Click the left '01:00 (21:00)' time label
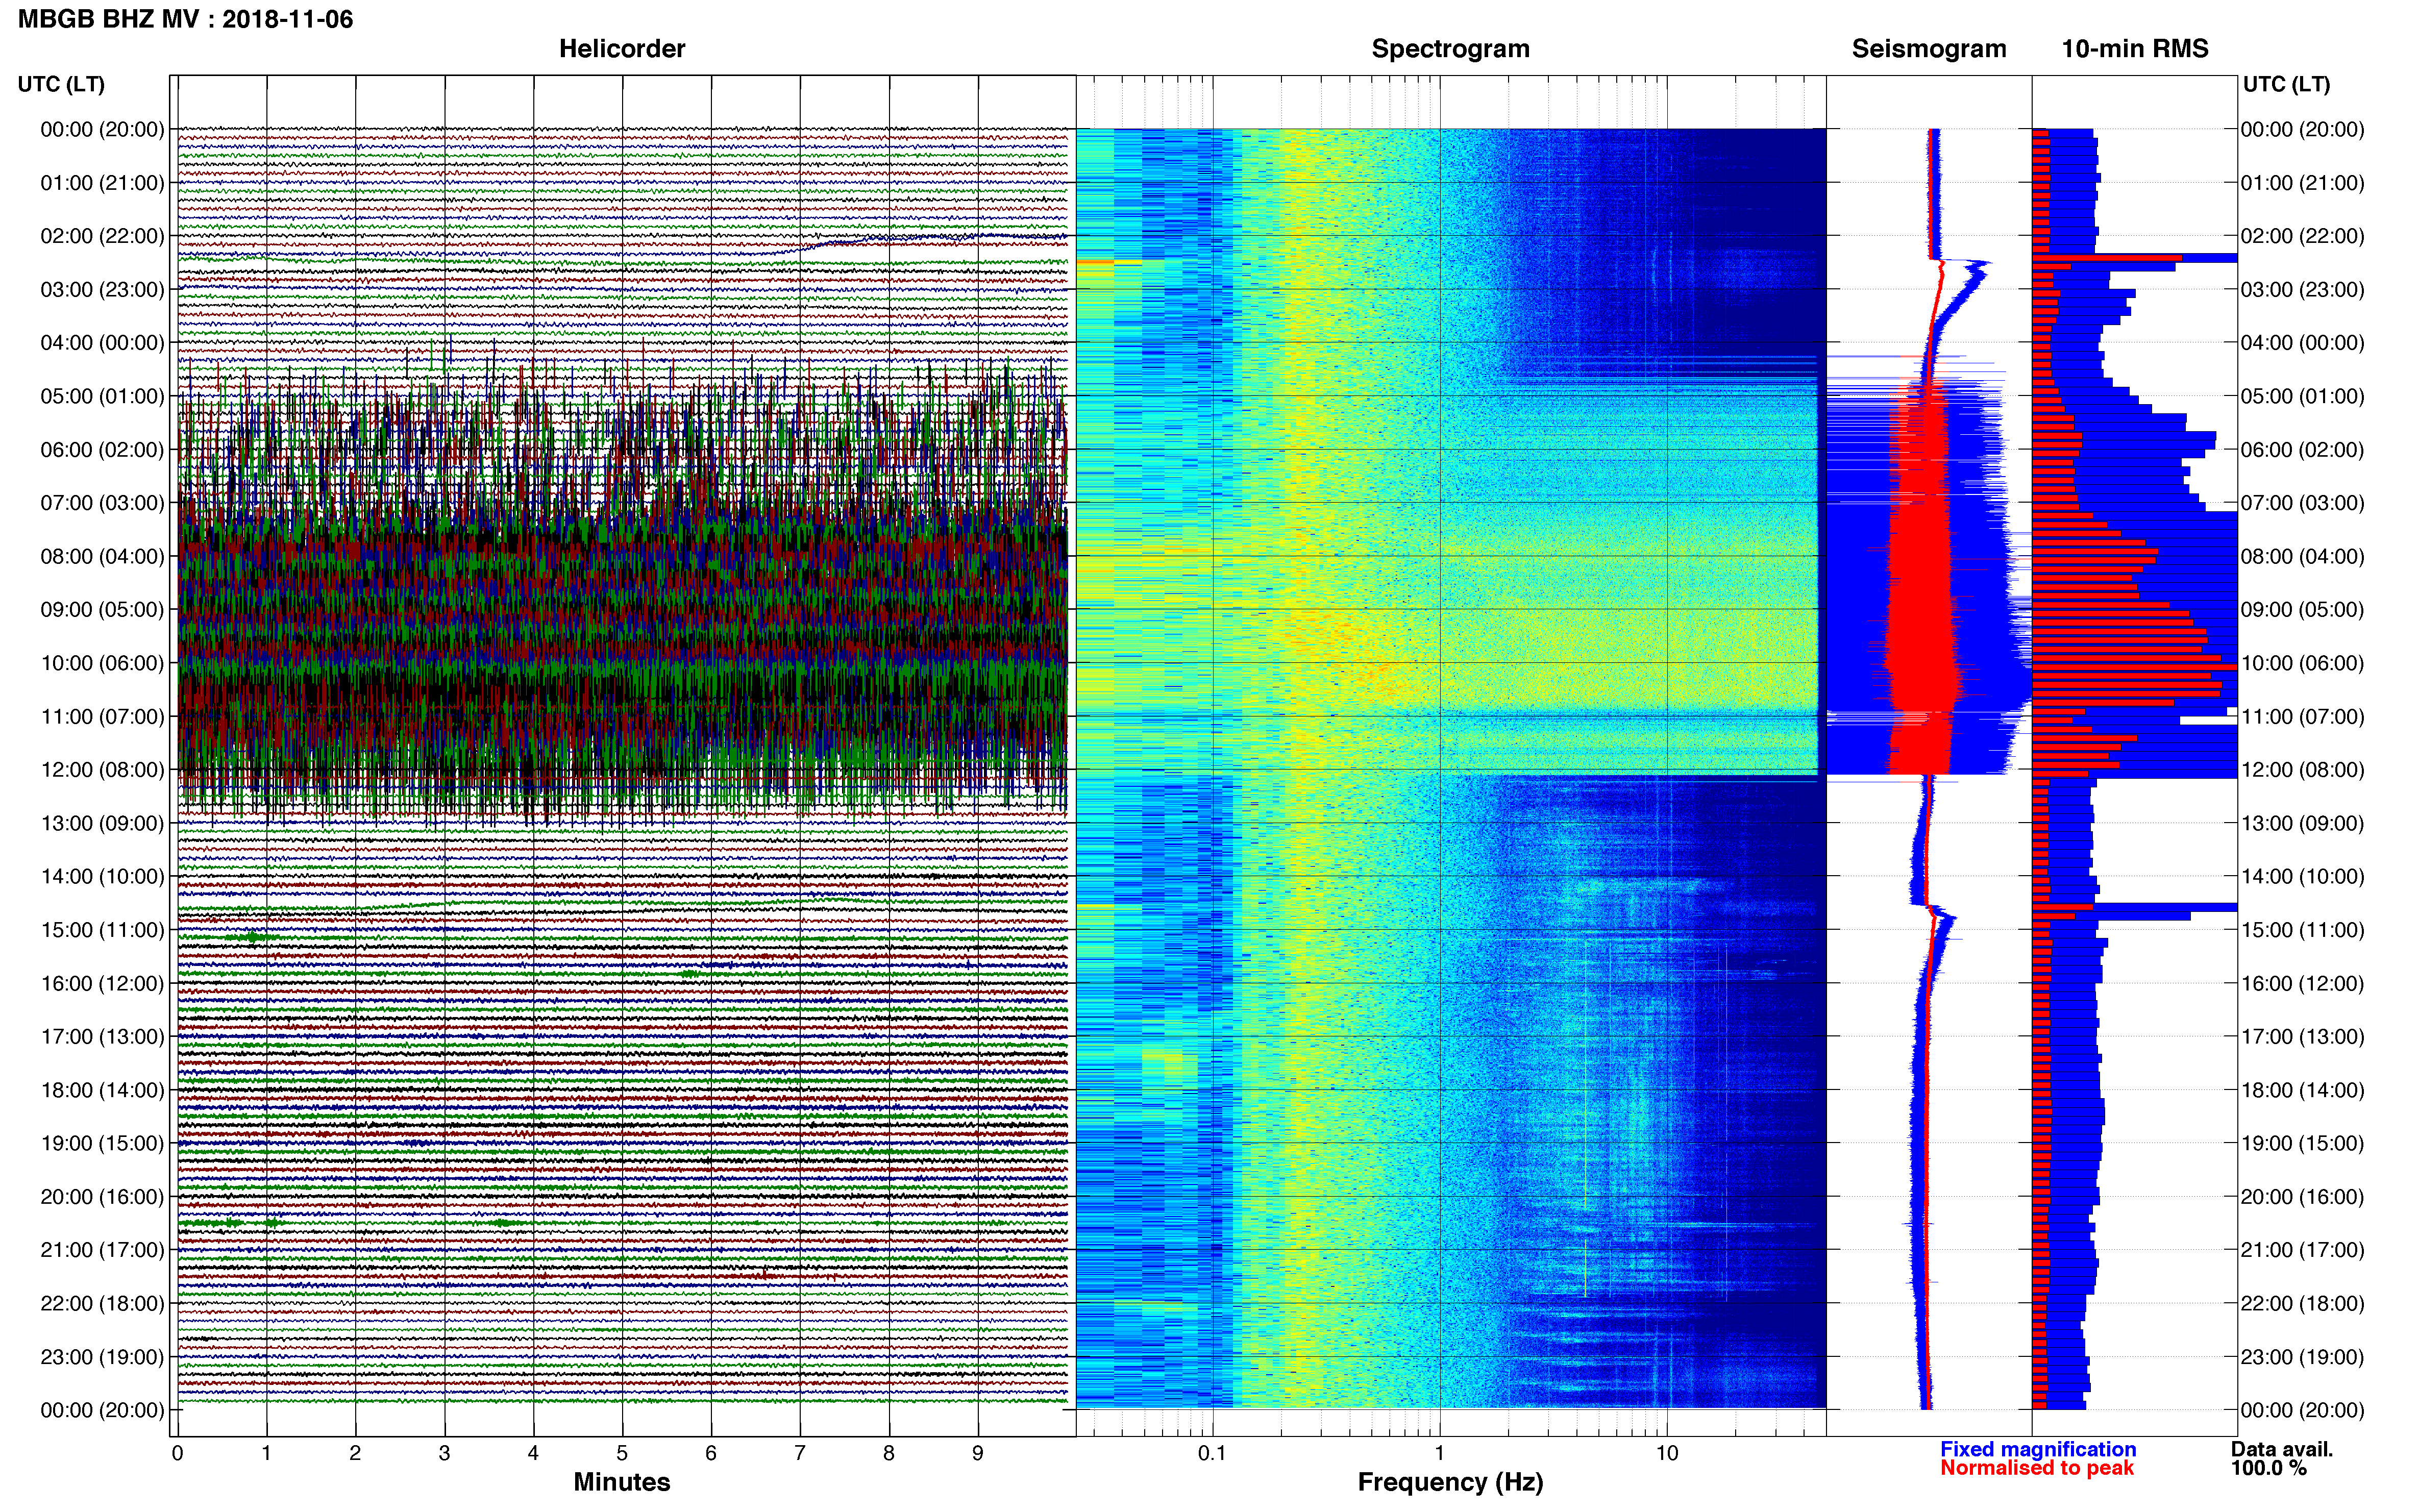Viewport: 2419px width, 1512px height. click(x=102, y=183)
